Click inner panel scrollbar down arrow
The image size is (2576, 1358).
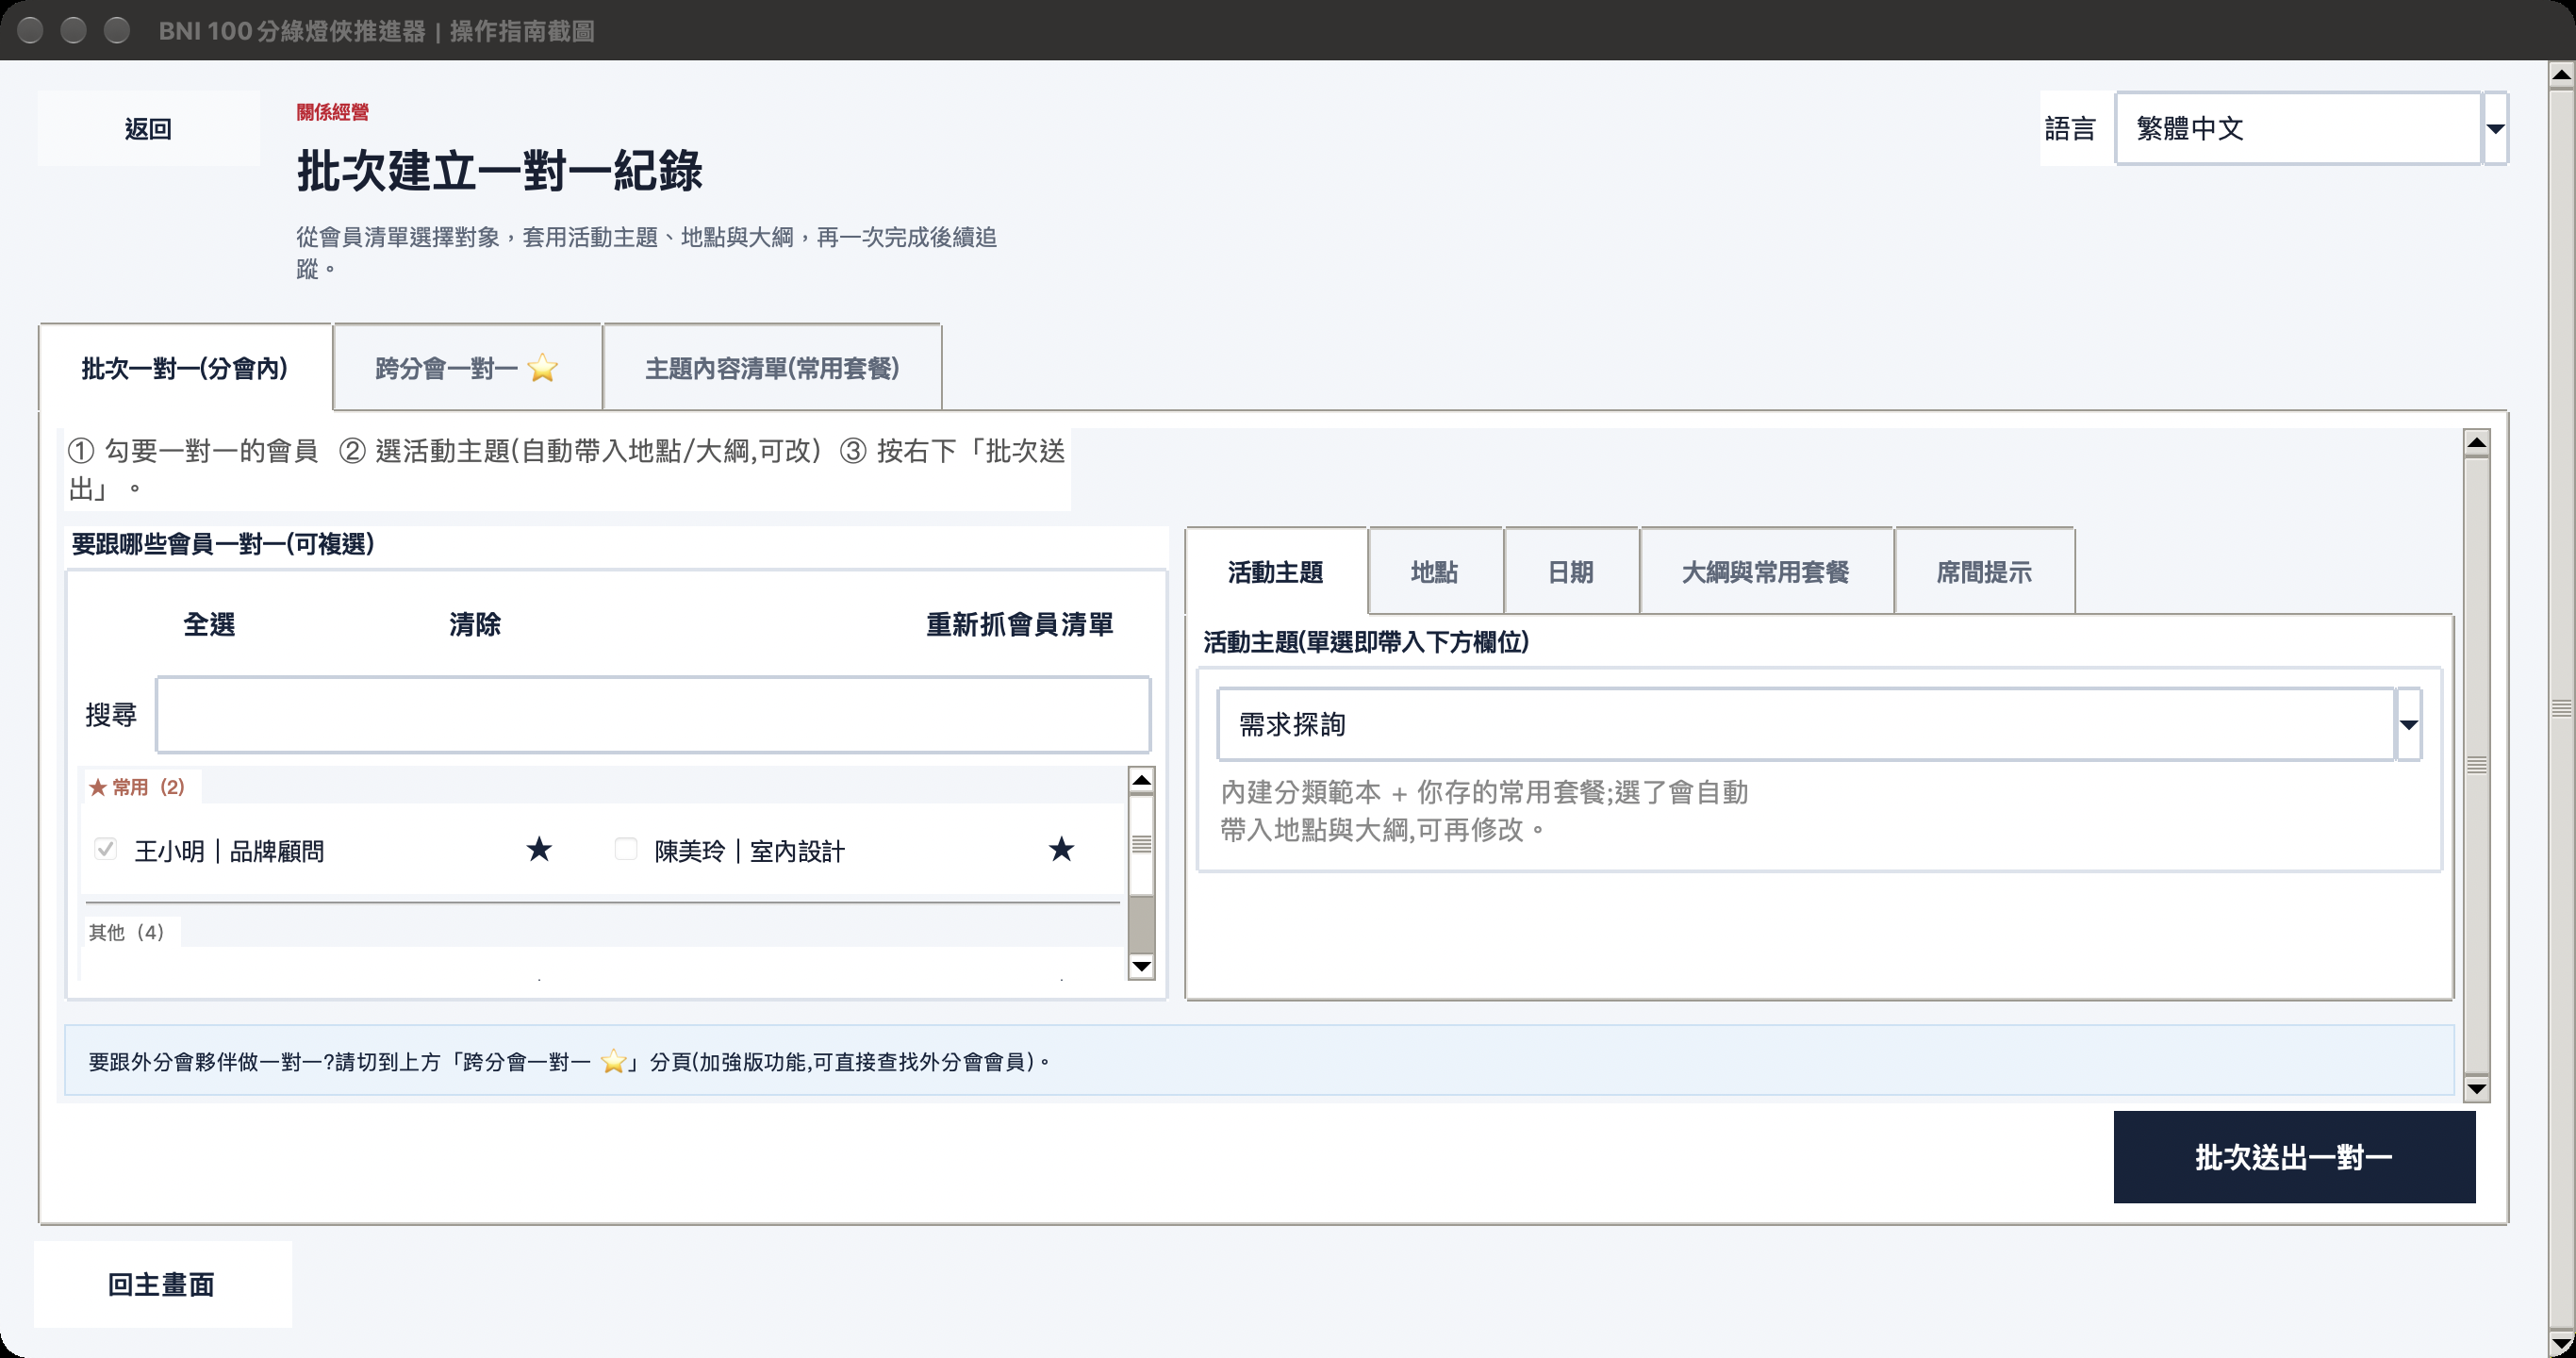coord(2476,1088)
